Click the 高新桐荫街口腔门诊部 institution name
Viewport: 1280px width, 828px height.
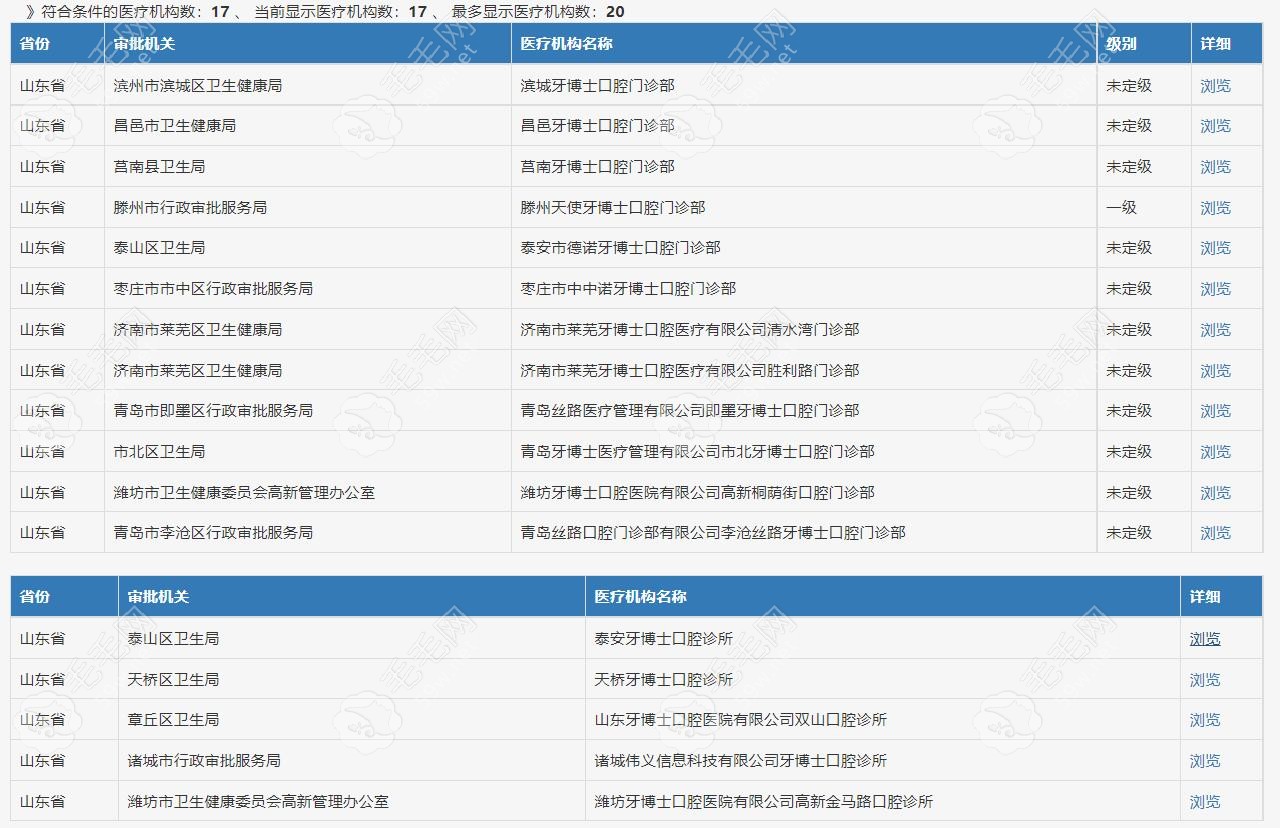tap(698, 493)
